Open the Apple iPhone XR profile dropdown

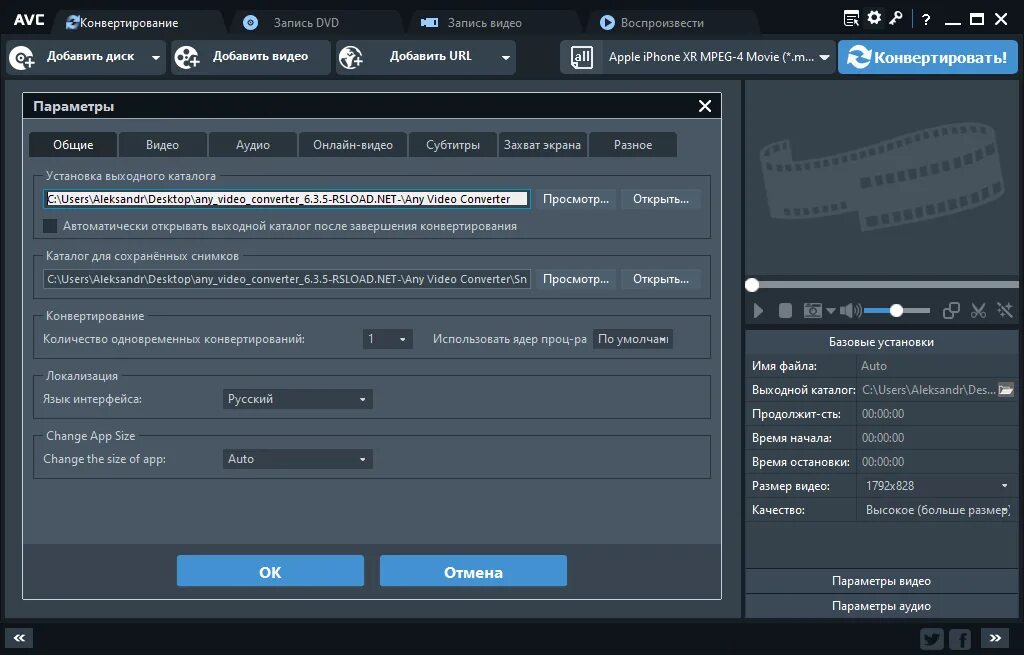pyautogui.click(x=824, y=57)
